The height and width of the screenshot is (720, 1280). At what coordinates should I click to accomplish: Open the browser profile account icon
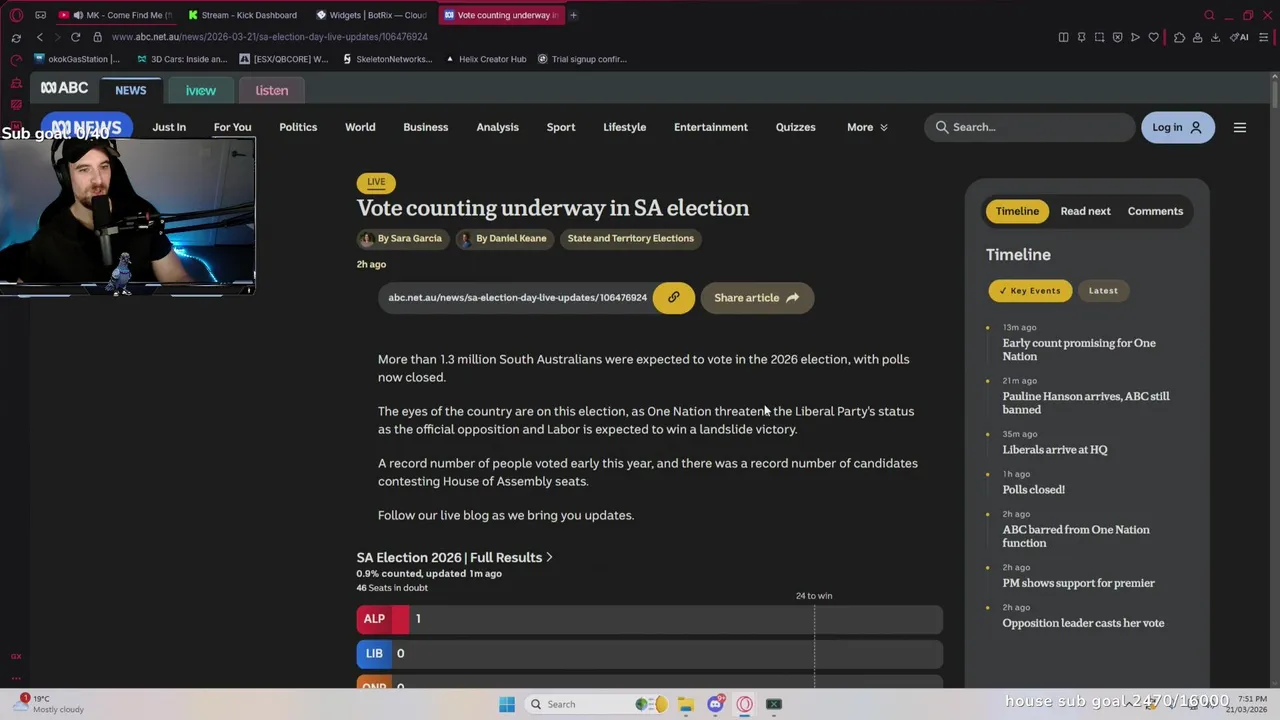[1197, 37]
